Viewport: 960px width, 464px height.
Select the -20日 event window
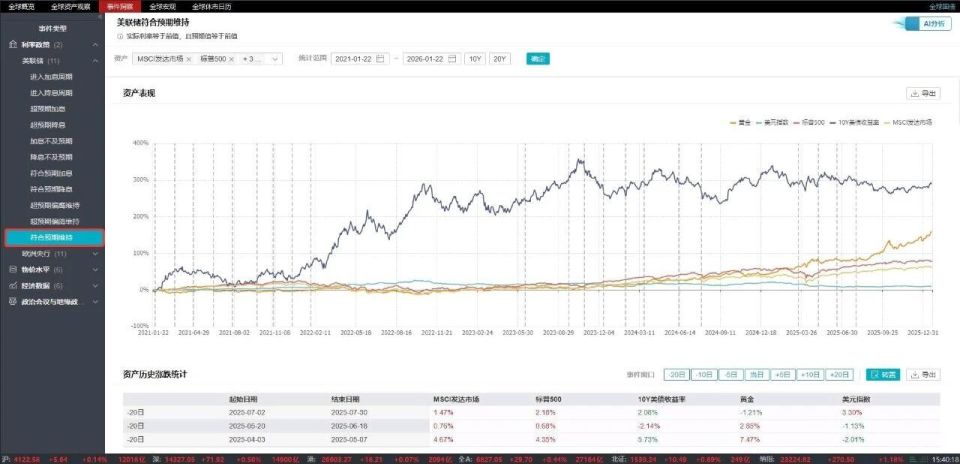pos(677,375)
